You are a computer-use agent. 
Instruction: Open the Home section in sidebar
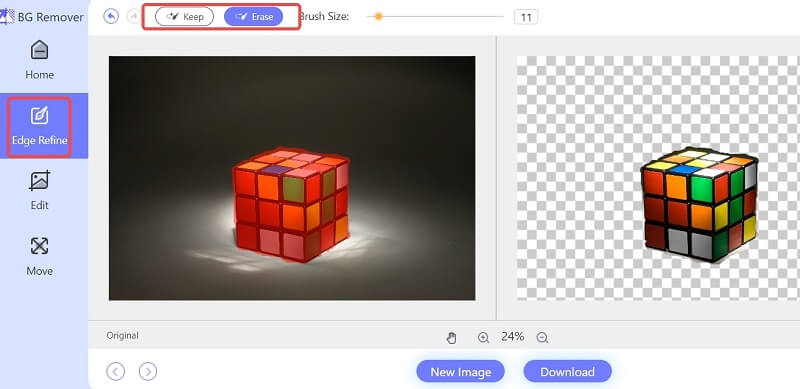coord(39,60)
